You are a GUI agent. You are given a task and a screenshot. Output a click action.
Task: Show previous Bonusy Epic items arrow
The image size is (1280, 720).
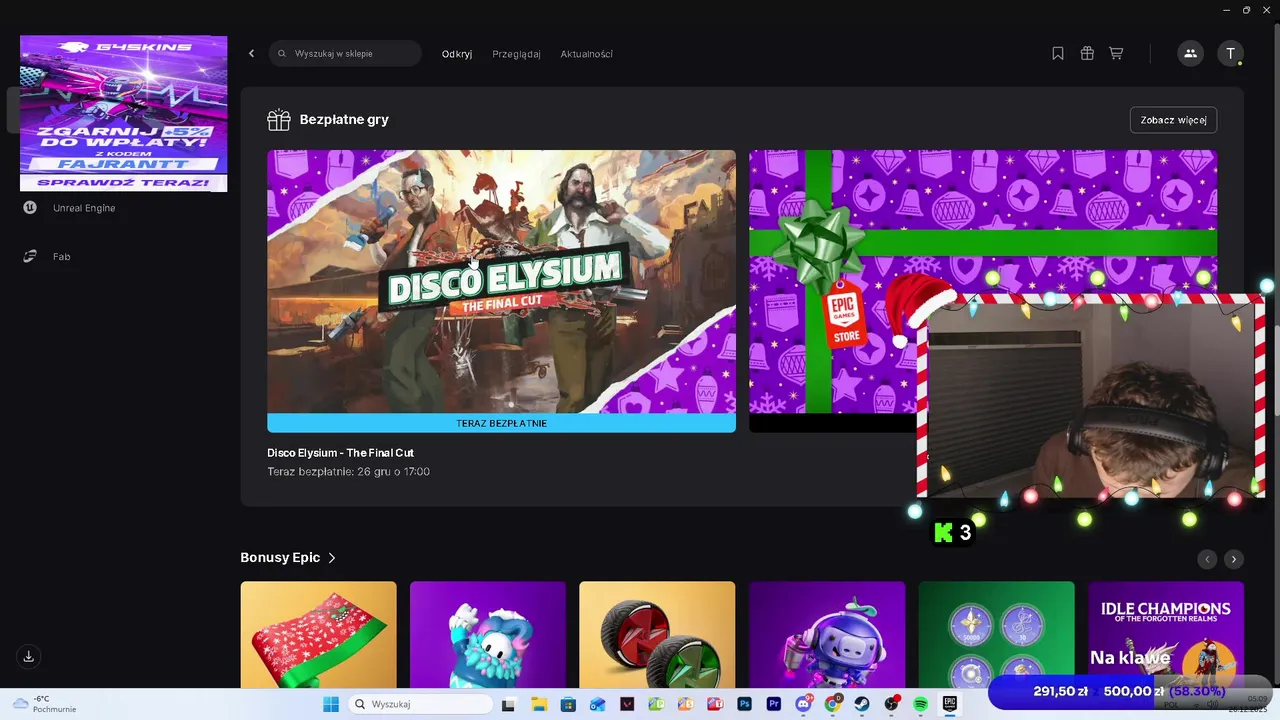pos(1207,559)
